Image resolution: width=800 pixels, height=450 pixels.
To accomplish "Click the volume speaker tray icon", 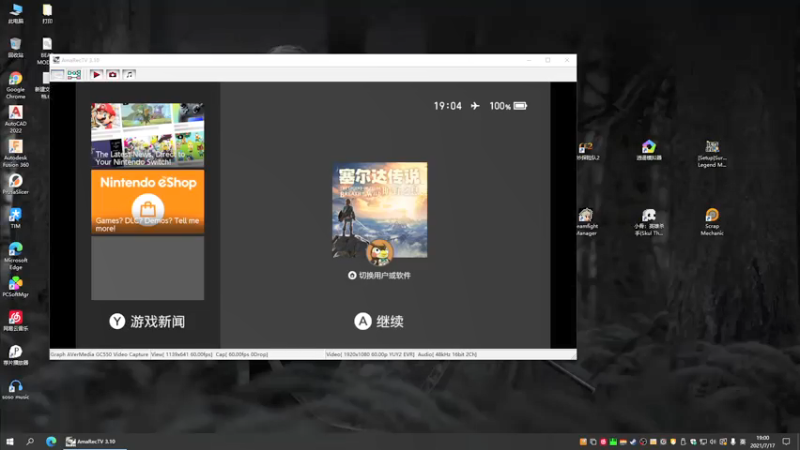I will point(713,442).
